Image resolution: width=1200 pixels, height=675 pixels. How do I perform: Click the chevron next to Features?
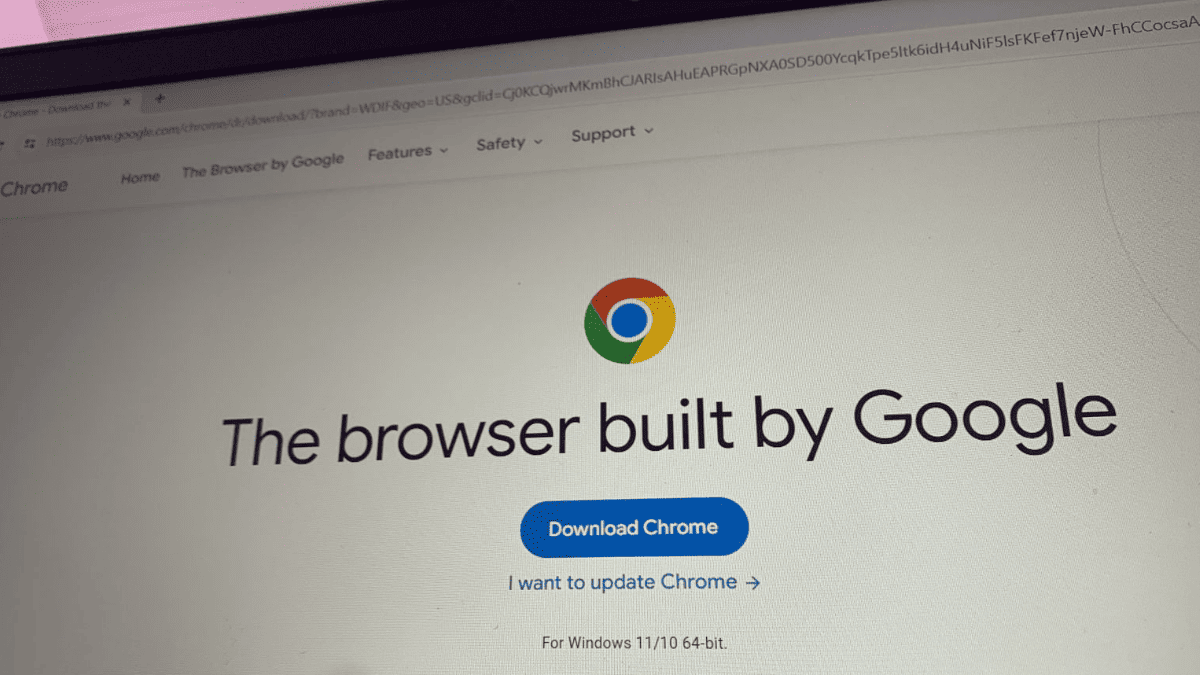click(x=444, y=150)
